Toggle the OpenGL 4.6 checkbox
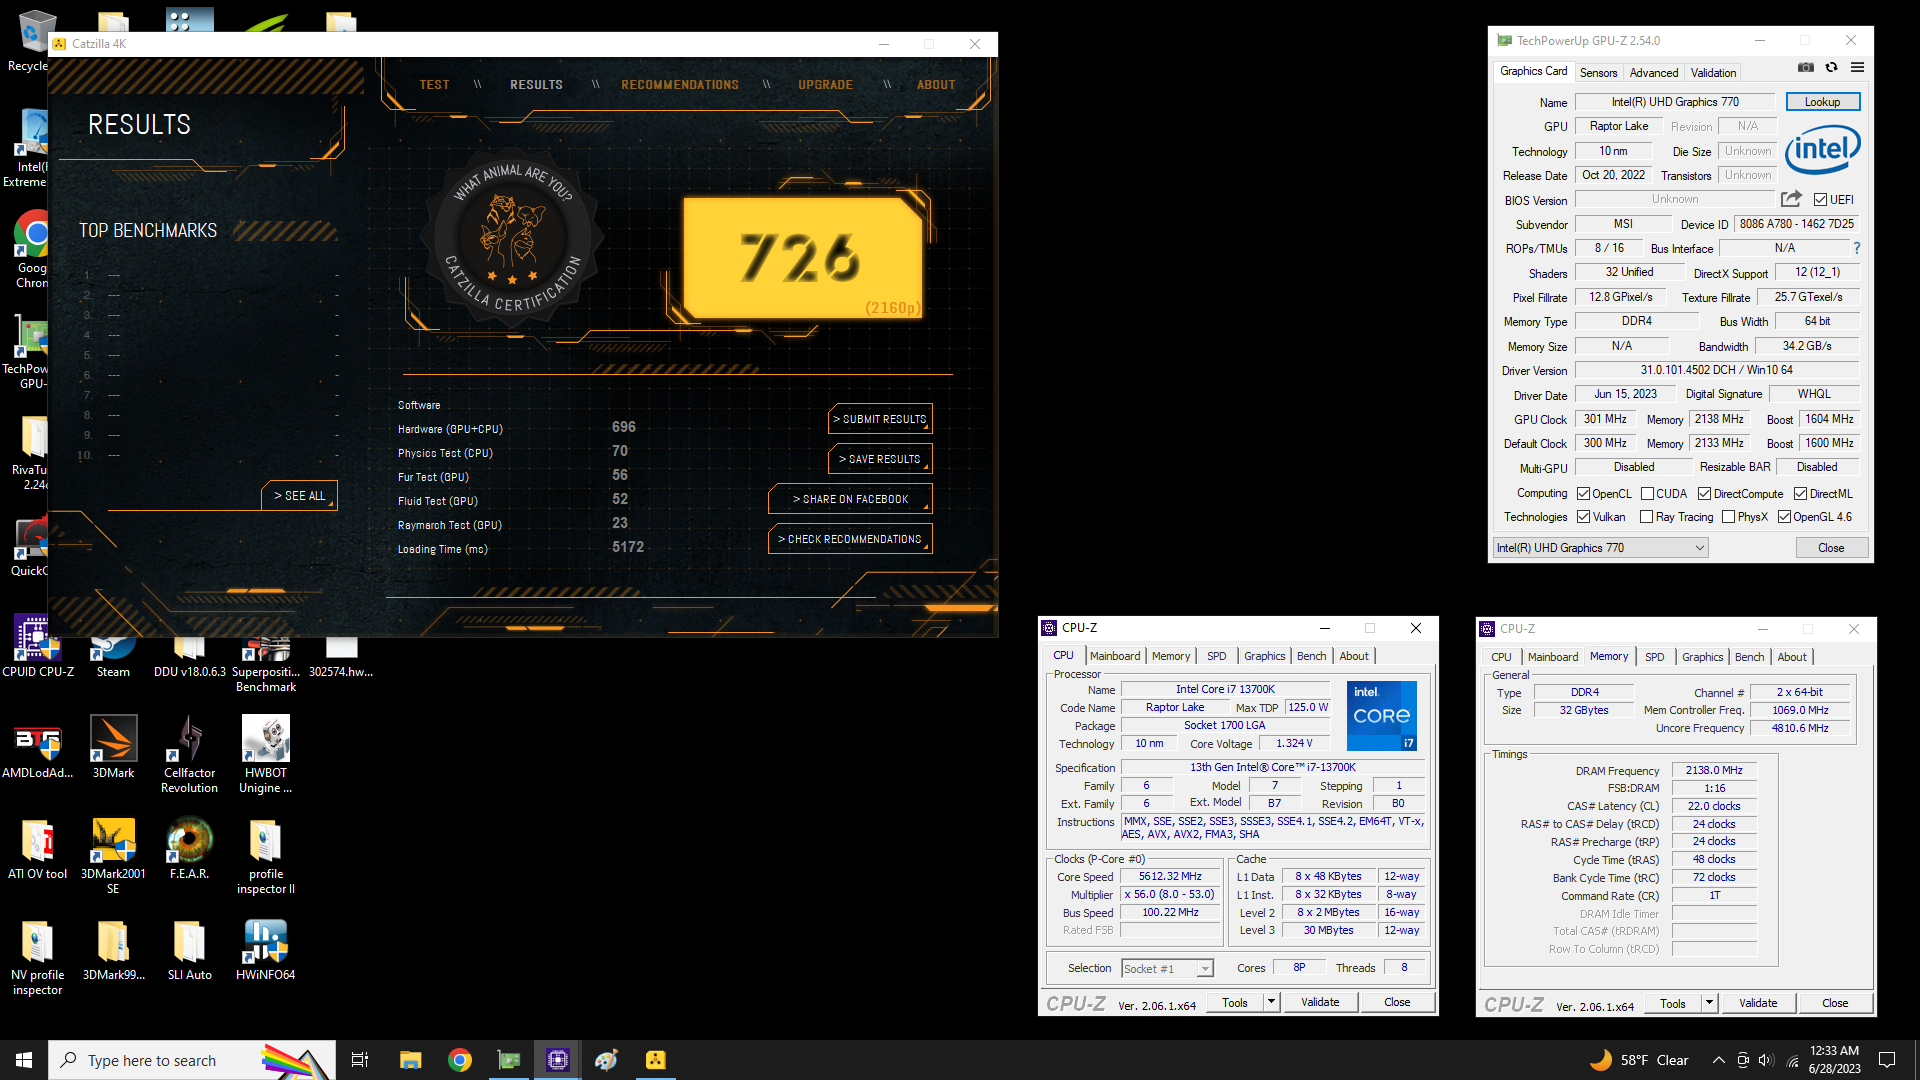1920x1080 pixels. point(1784,517)
